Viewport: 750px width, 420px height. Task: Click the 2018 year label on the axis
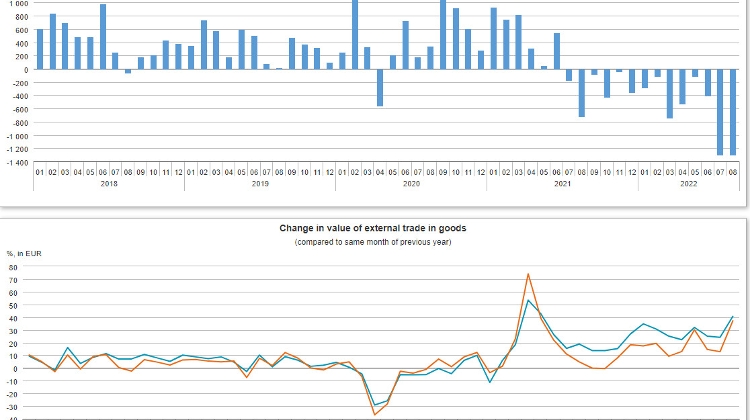point(109,184)
